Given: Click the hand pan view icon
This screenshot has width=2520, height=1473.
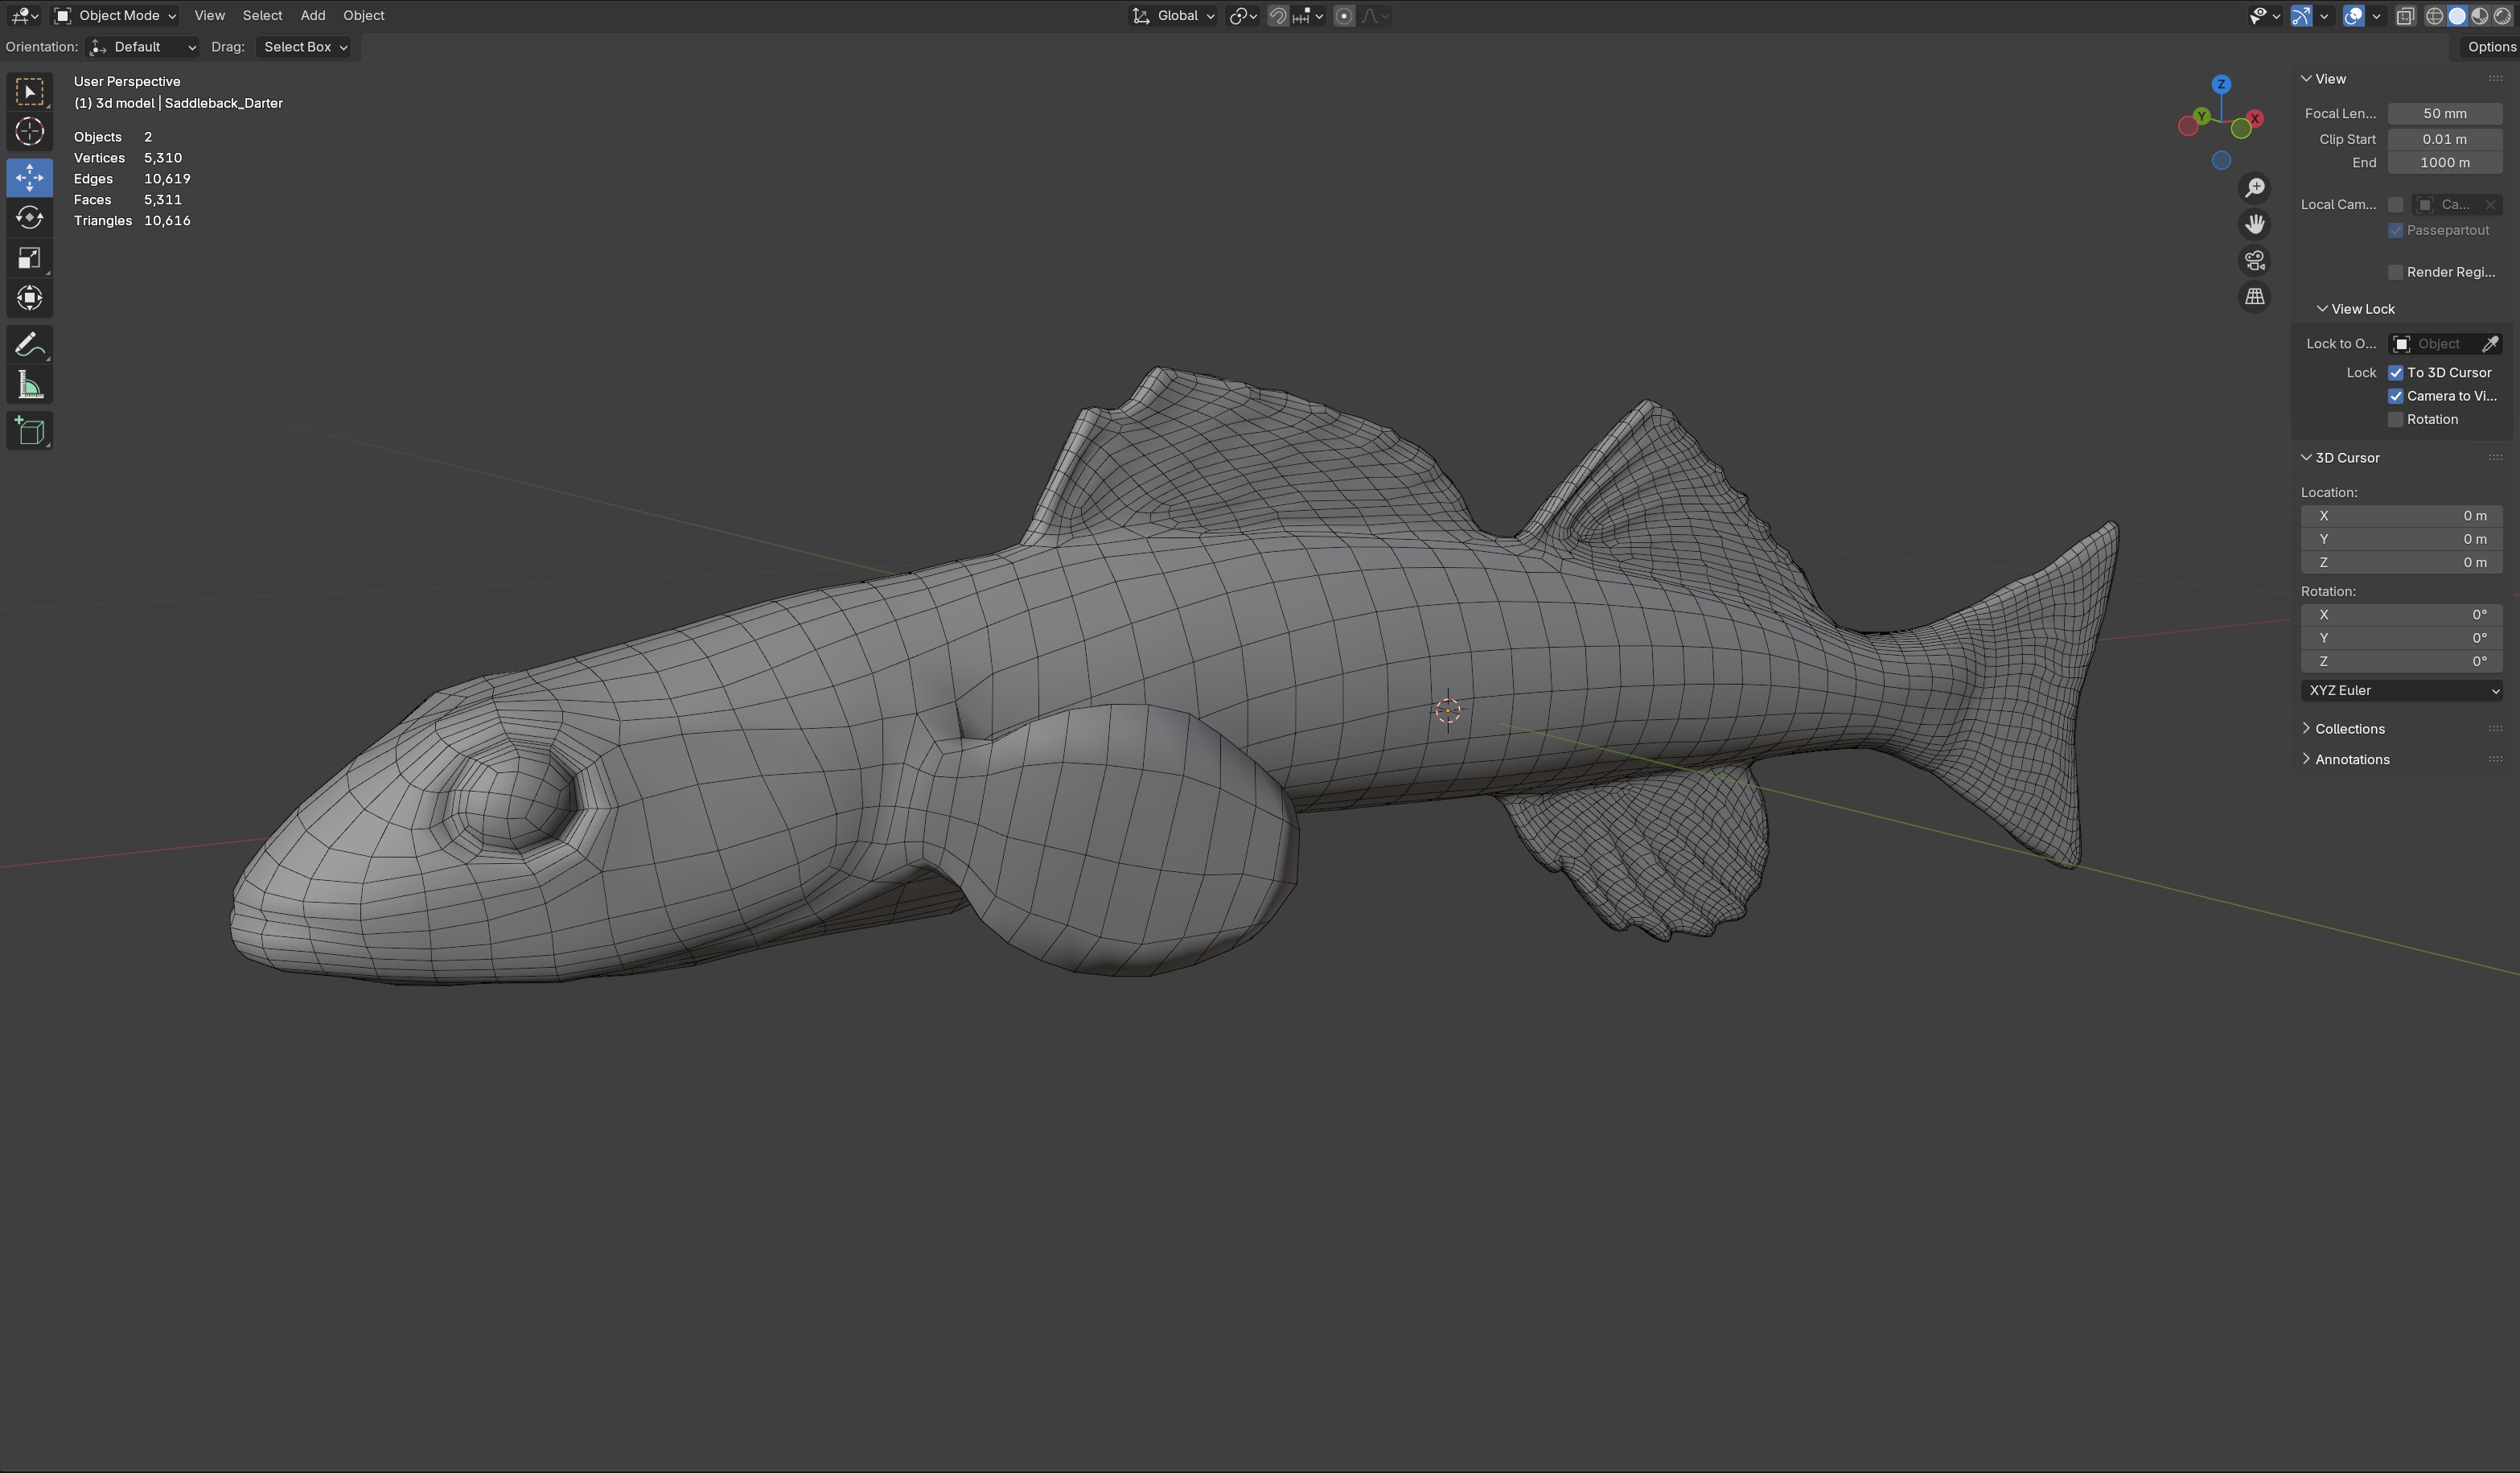Looking at the screenshot, I should point(2254,224).
